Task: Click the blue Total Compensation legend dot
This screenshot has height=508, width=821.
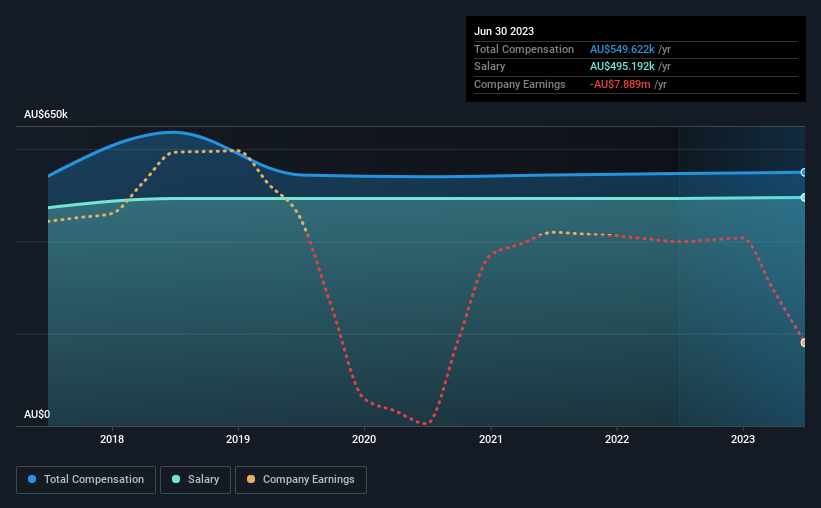Action: coord(32,479)
